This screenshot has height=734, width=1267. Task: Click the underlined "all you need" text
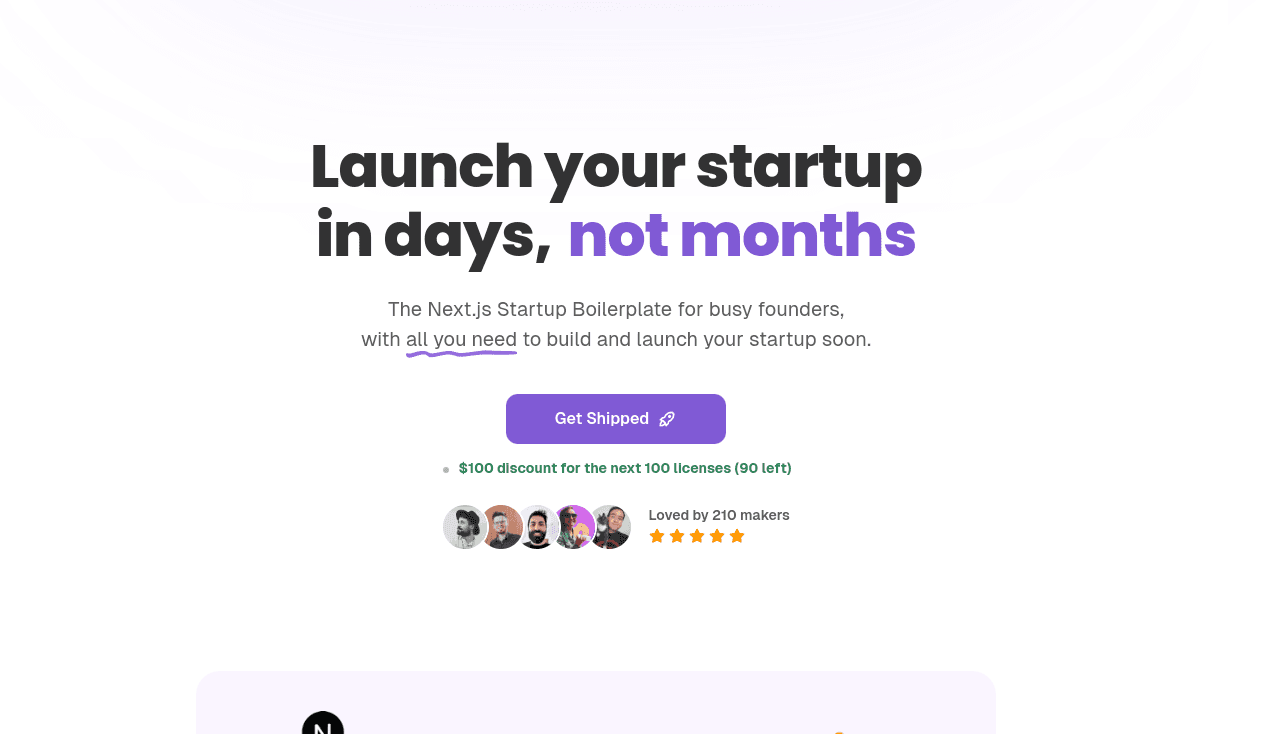461,340
